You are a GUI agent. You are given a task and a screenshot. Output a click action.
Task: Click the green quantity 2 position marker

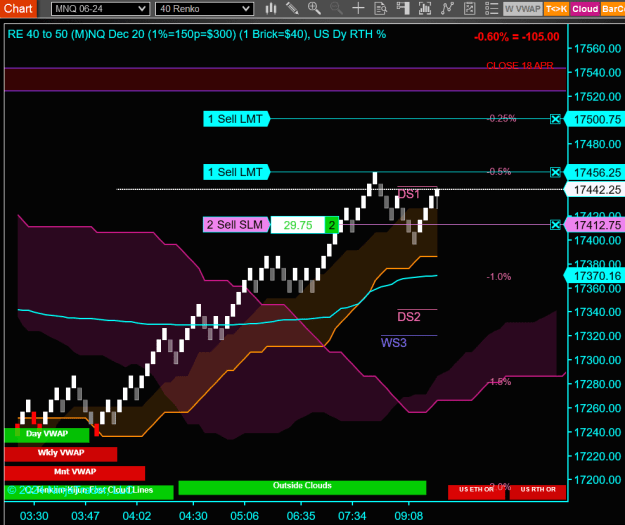point(332,225)
